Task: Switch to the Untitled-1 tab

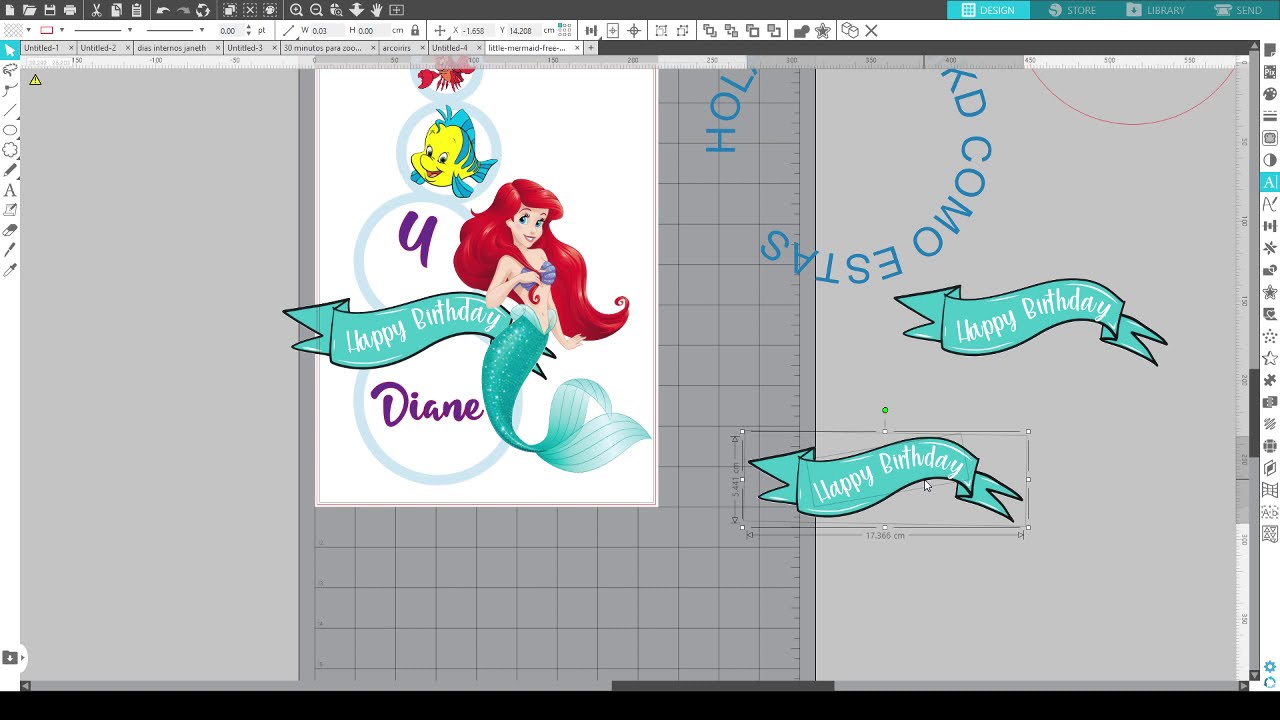Action: pyautogui.click(x=42, y=48)
